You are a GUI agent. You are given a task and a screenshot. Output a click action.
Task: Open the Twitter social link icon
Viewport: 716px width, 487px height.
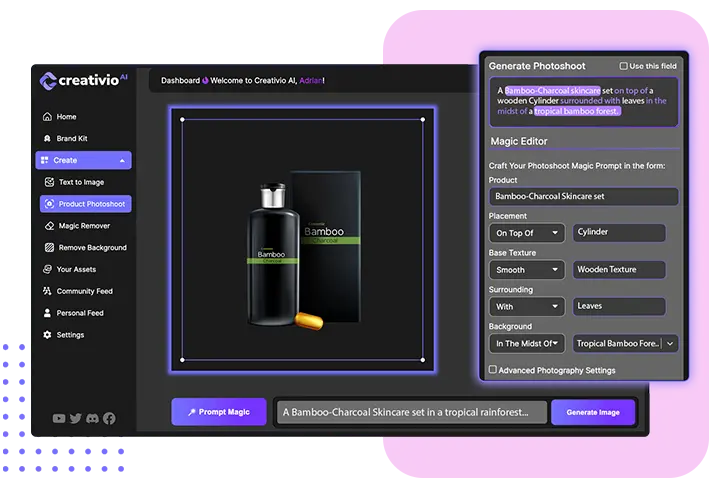click(x=76, y=418)
